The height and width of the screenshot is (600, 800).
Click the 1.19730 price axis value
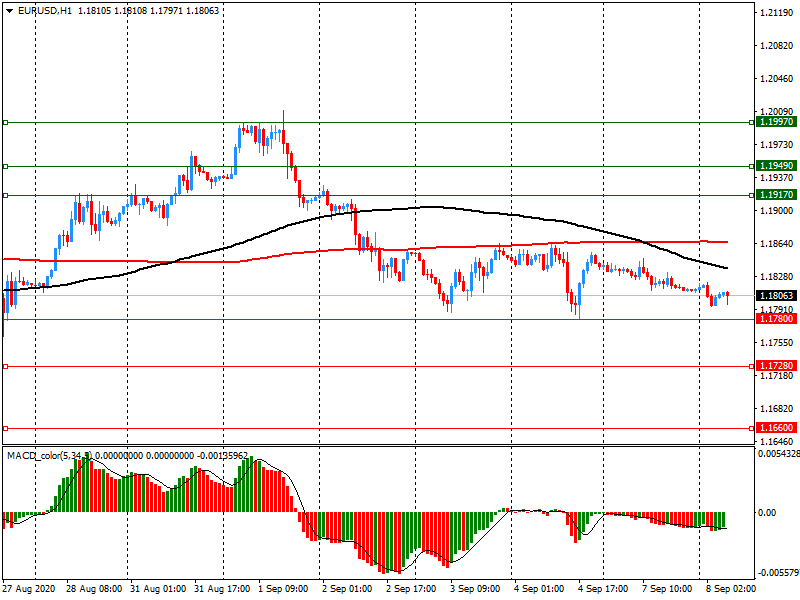[x=777, y=145]
